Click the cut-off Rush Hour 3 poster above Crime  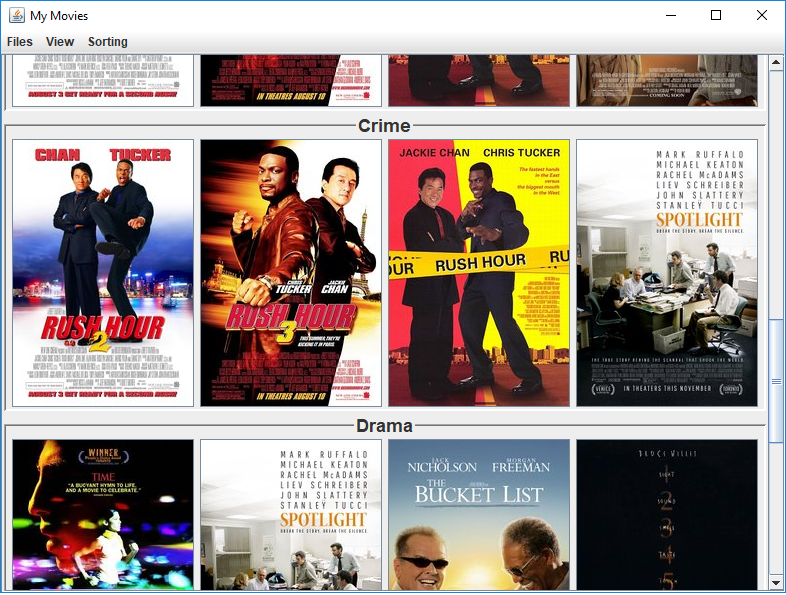pos(291,81)
